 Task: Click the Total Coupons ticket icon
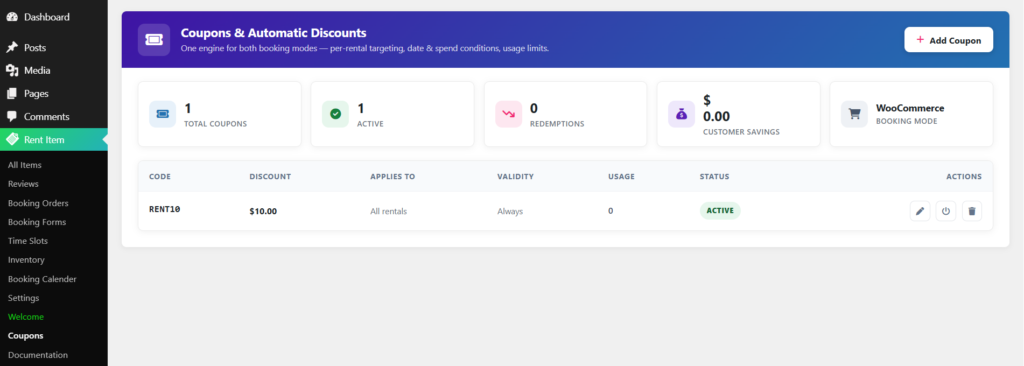pos(163,114)
